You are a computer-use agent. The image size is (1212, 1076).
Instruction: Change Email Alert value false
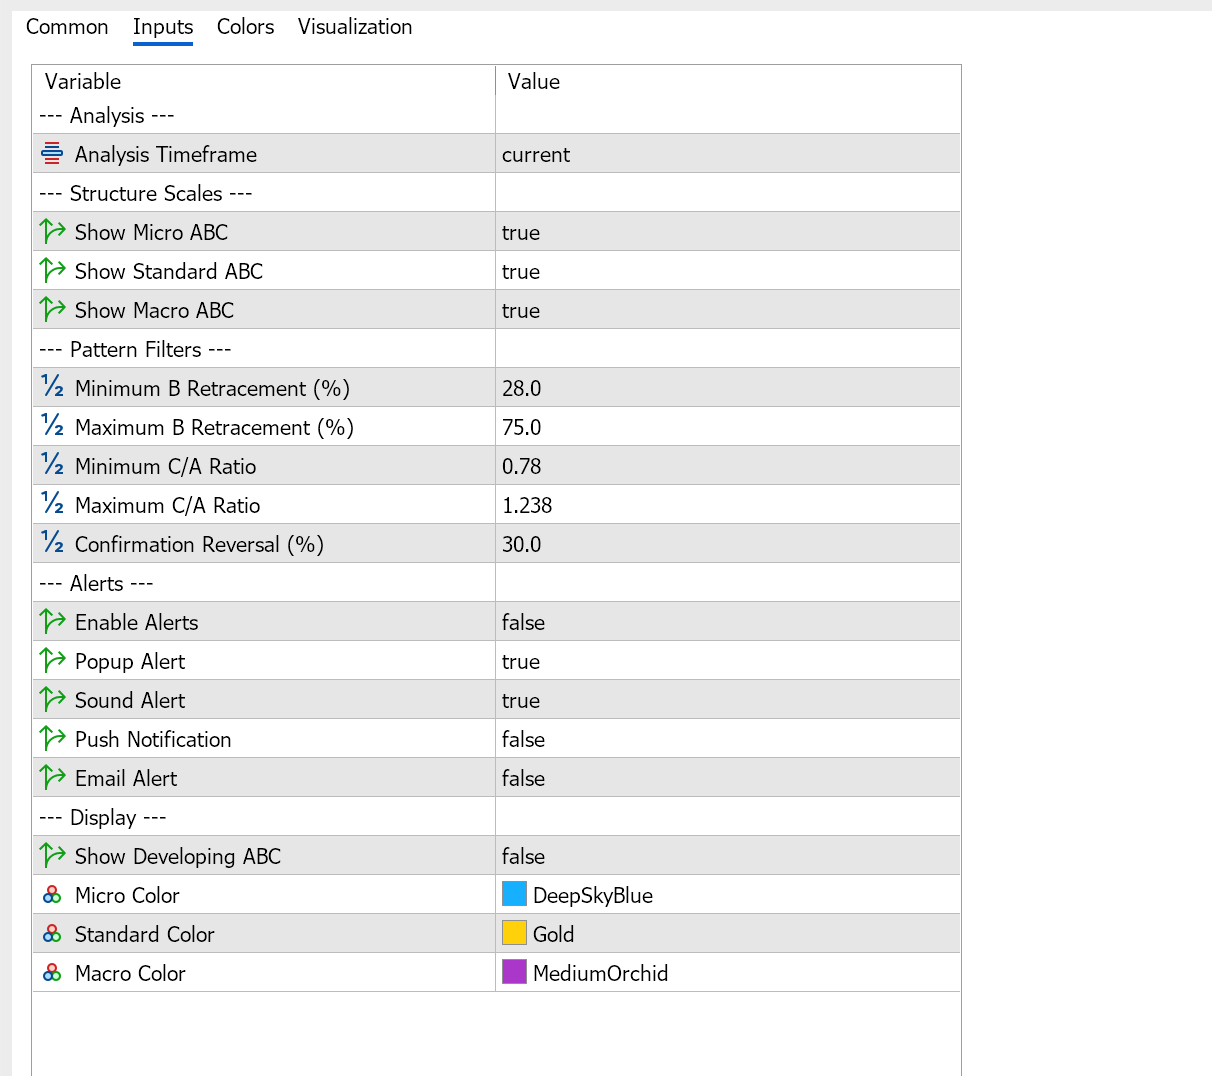click(x=728, y=778)
